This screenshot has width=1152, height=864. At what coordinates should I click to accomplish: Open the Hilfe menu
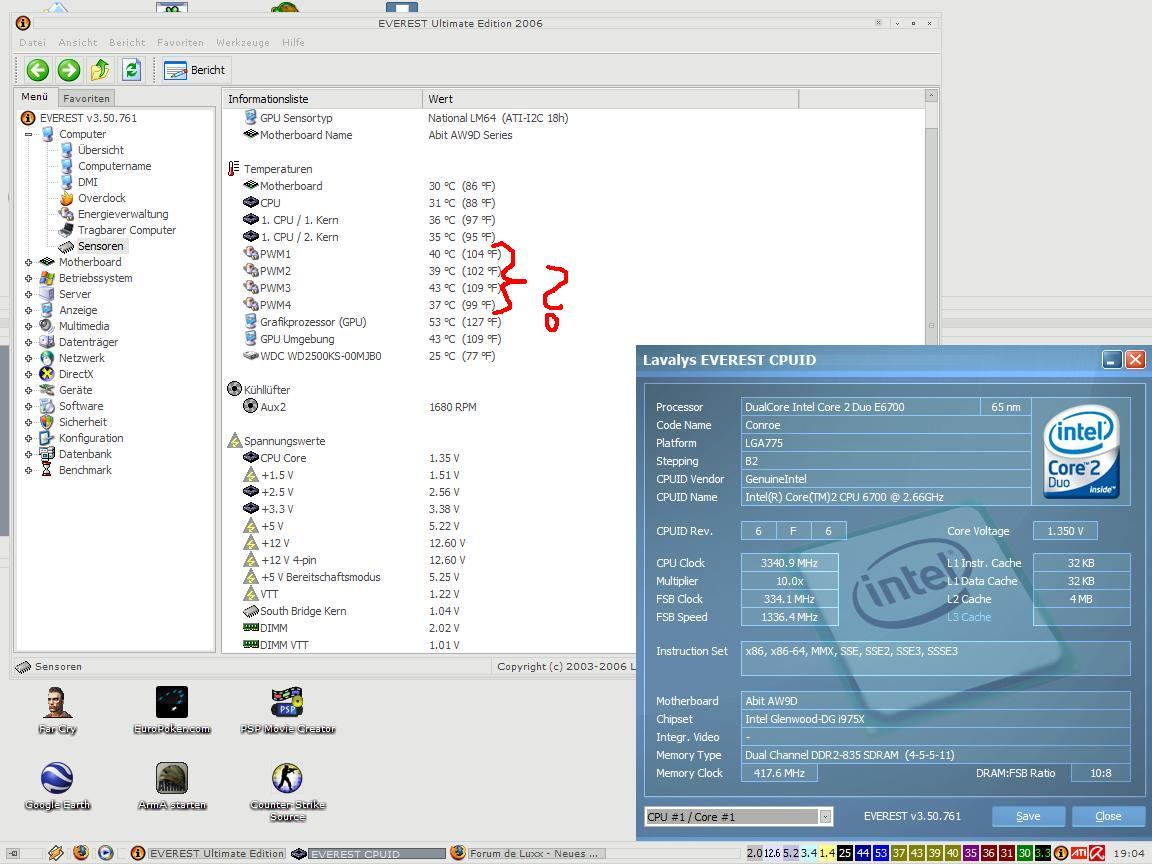293,43
